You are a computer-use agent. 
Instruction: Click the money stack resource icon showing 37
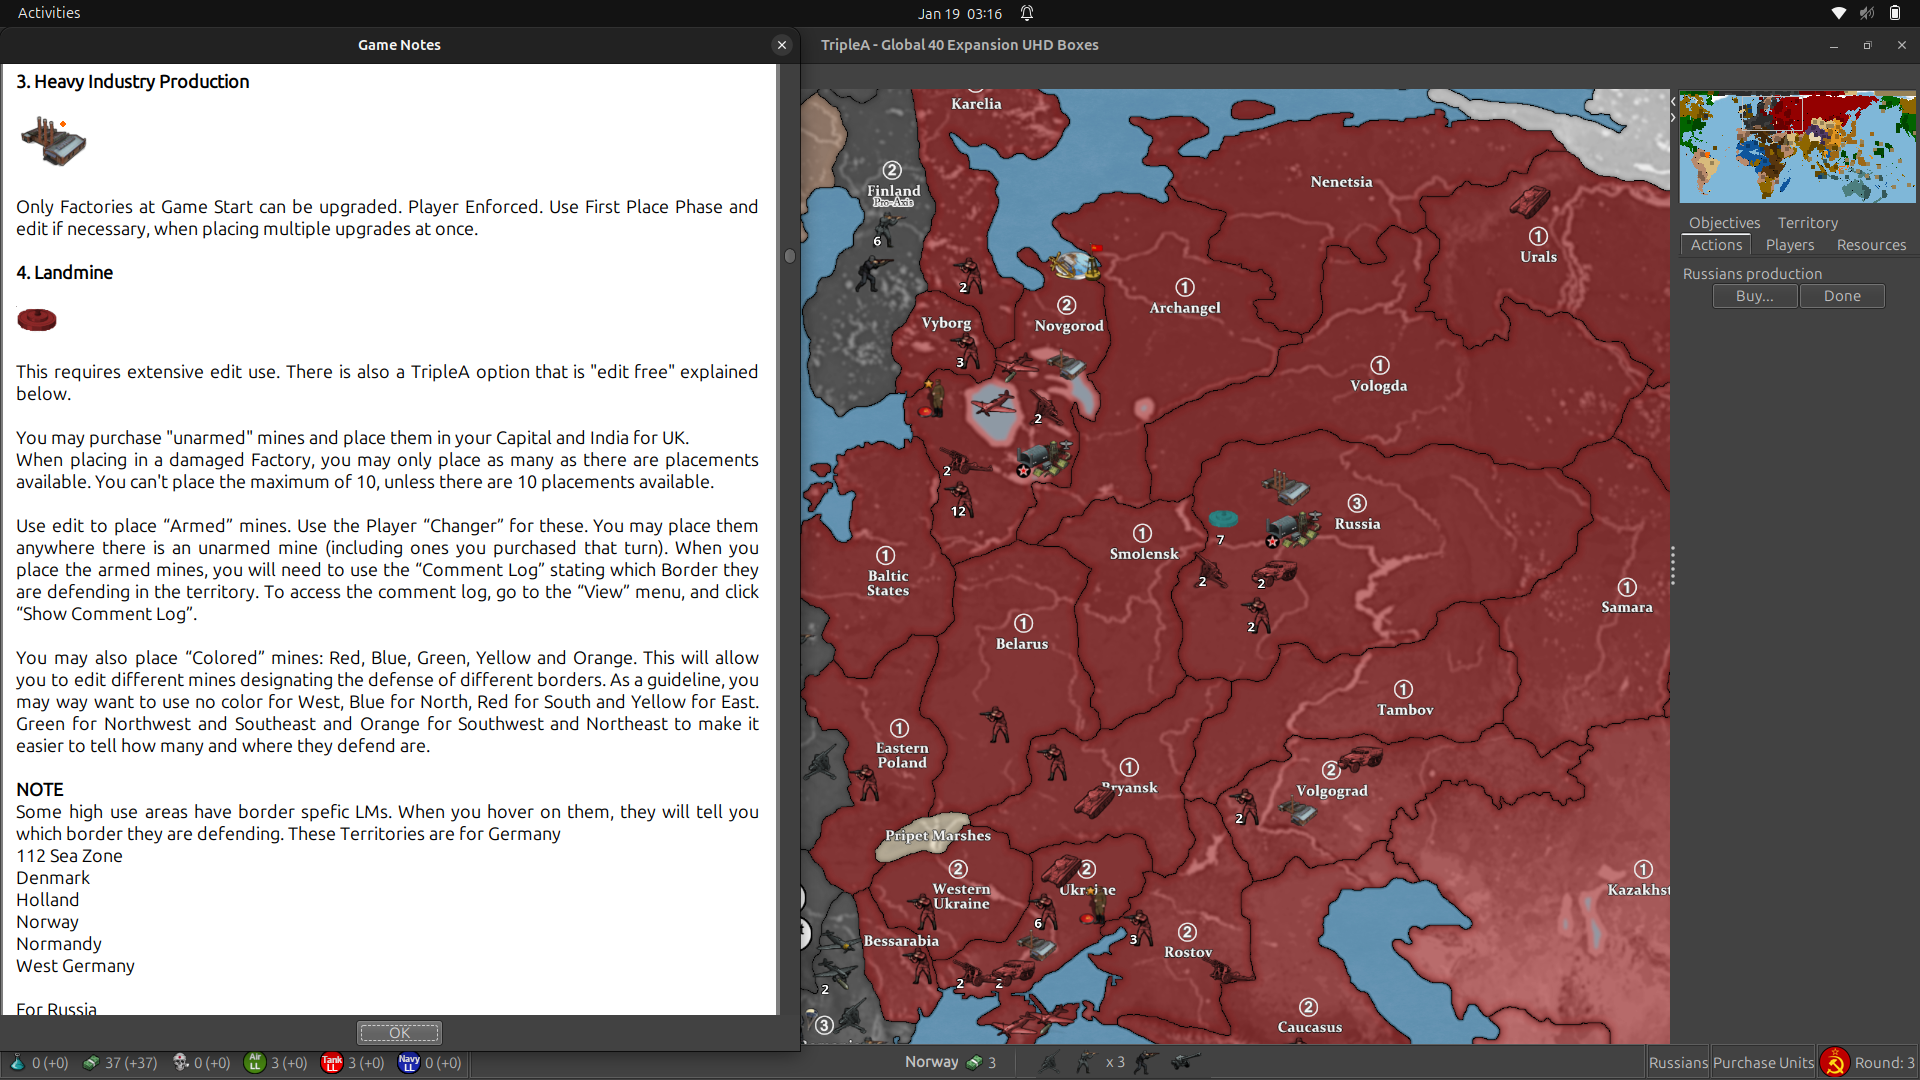91,1063
